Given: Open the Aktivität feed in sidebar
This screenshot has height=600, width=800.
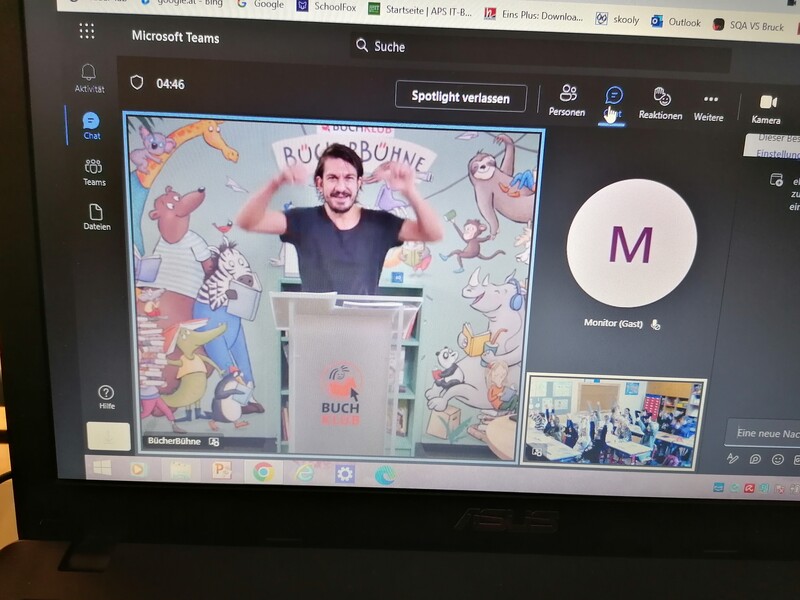Looking at the screenshot, I should 89,78.
